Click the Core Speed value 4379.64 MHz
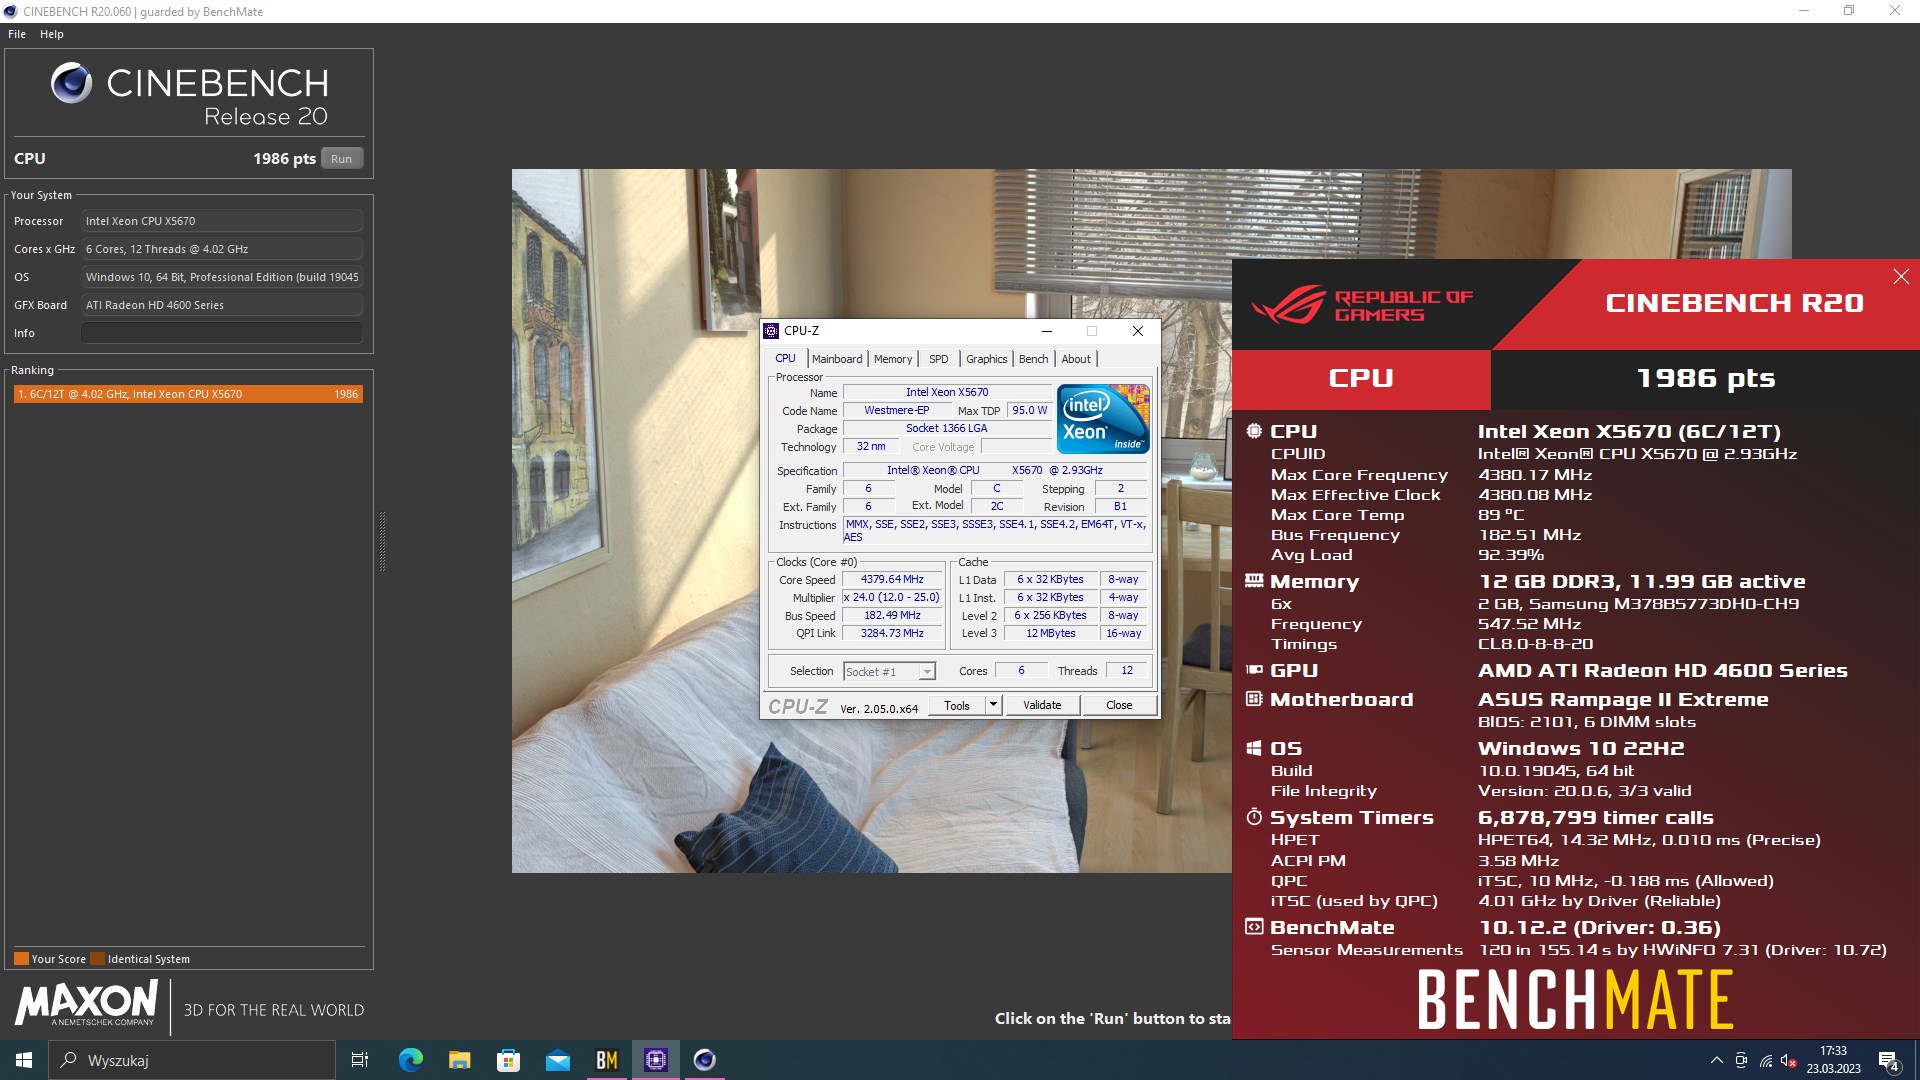This screenshot has height=1080, width=1920. coord(892,580)
